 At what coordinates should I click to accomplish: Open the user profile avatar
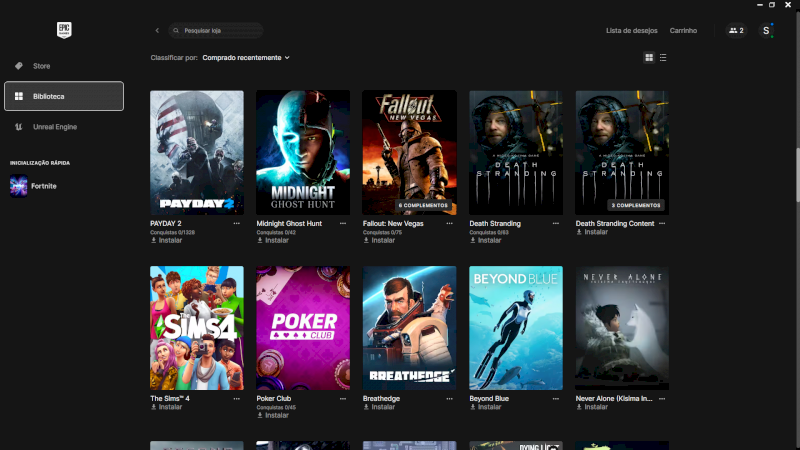(766, 31)
